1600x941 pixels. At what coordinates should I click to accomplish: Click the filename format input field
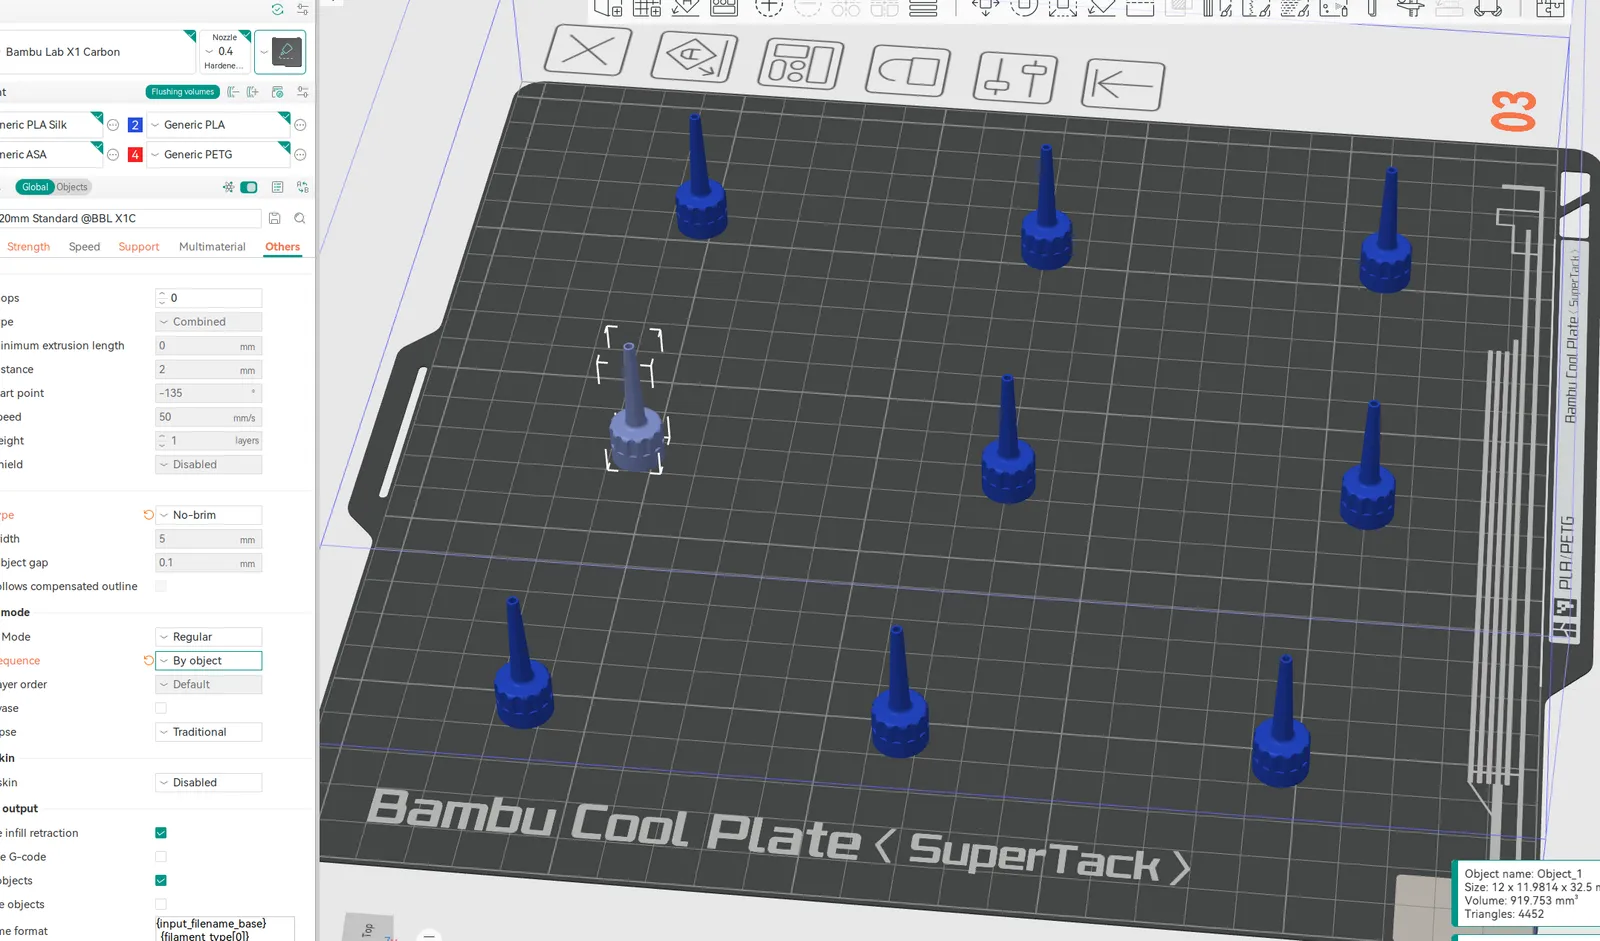coord(225,929)
